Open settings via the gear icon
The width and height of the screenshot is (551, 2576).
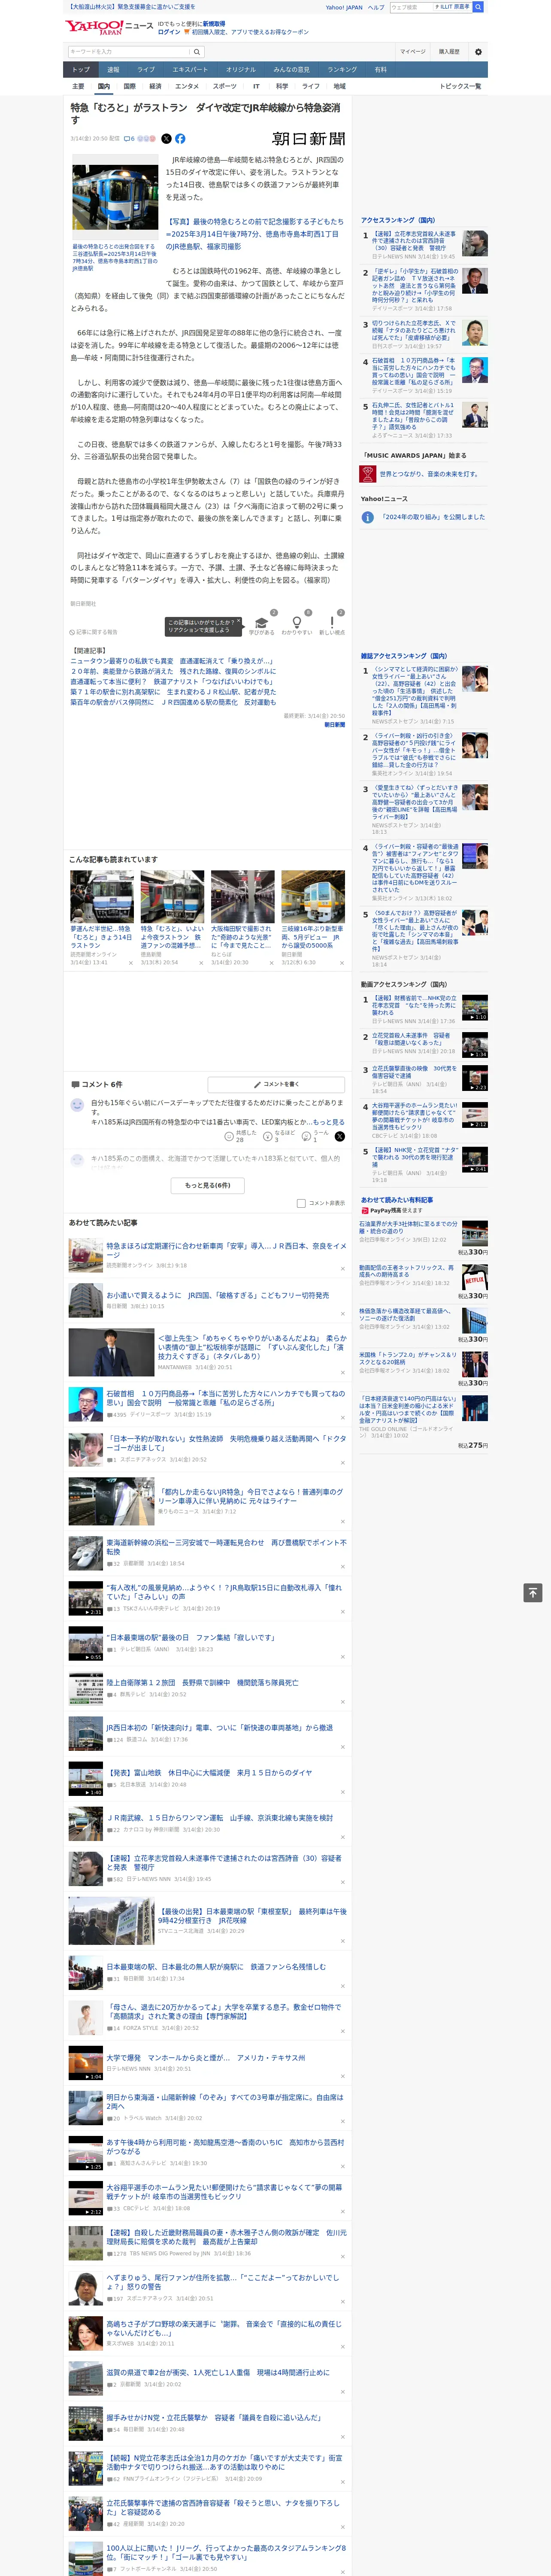[x=478, y=51]
